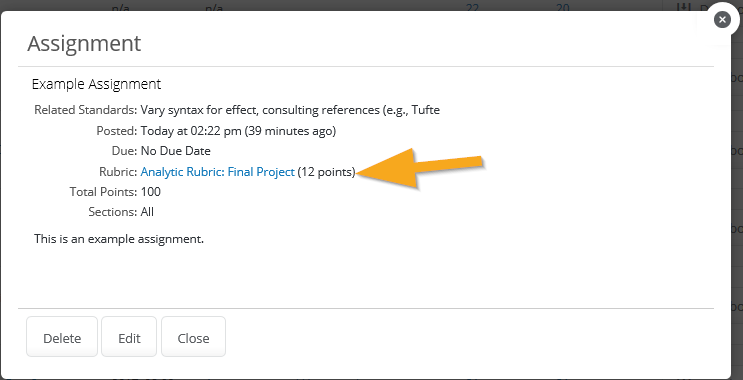Click the This is an example assignment description
Viewport: 743px width, 380px height.
tap(119, 239)
